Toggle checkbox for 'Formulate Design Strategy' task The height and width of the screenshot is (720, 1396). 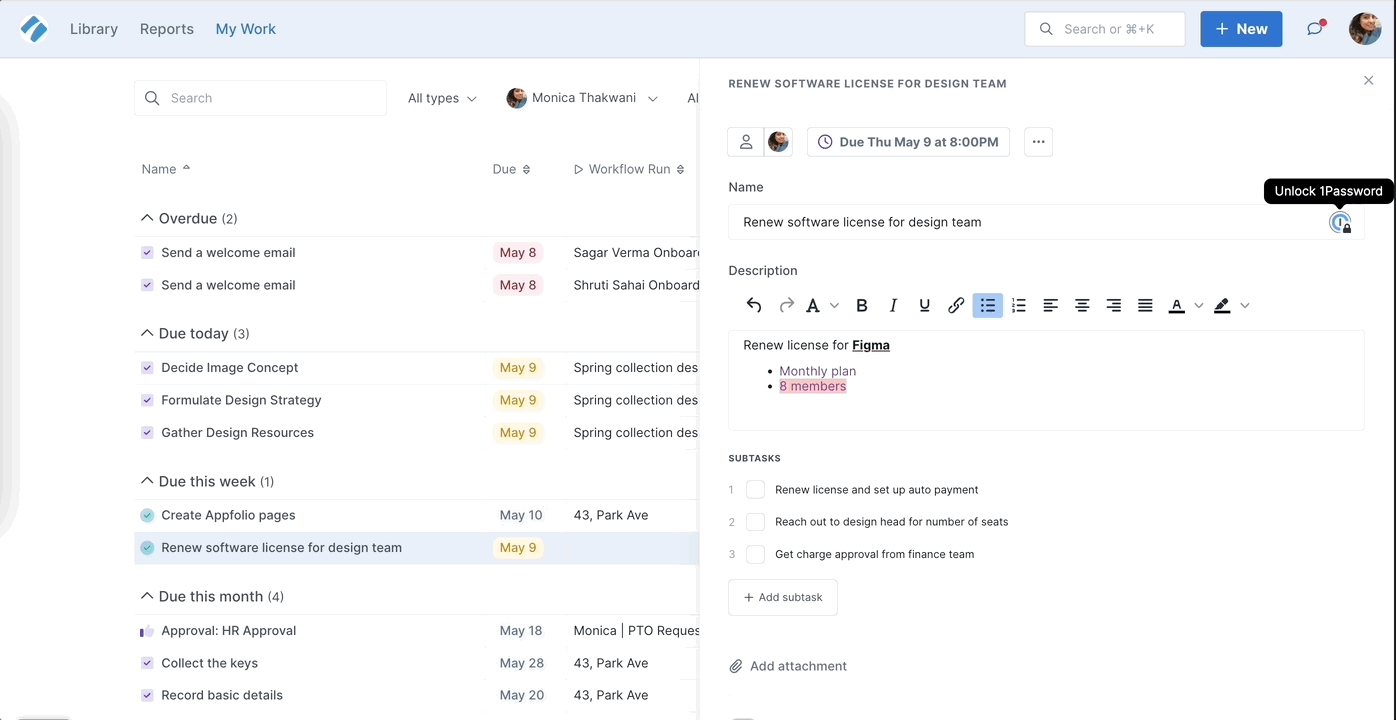147,400
